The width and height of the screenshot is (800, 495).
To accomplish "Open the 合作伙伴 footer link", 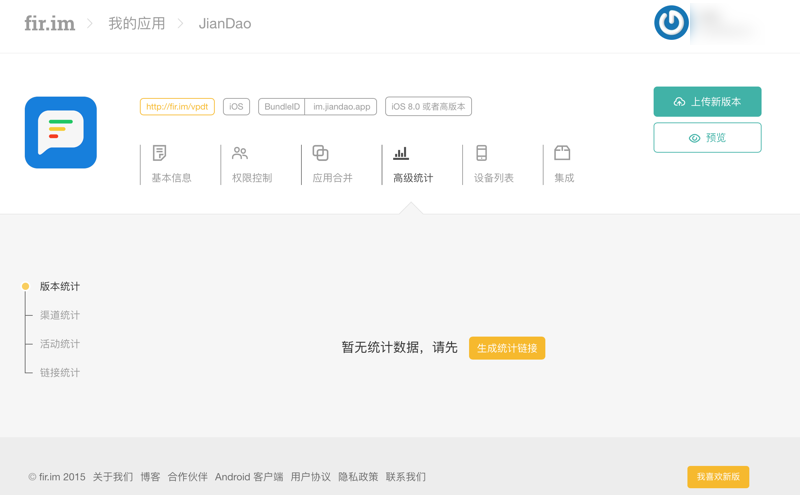I will pyautogui.click(x=188, y=477).
